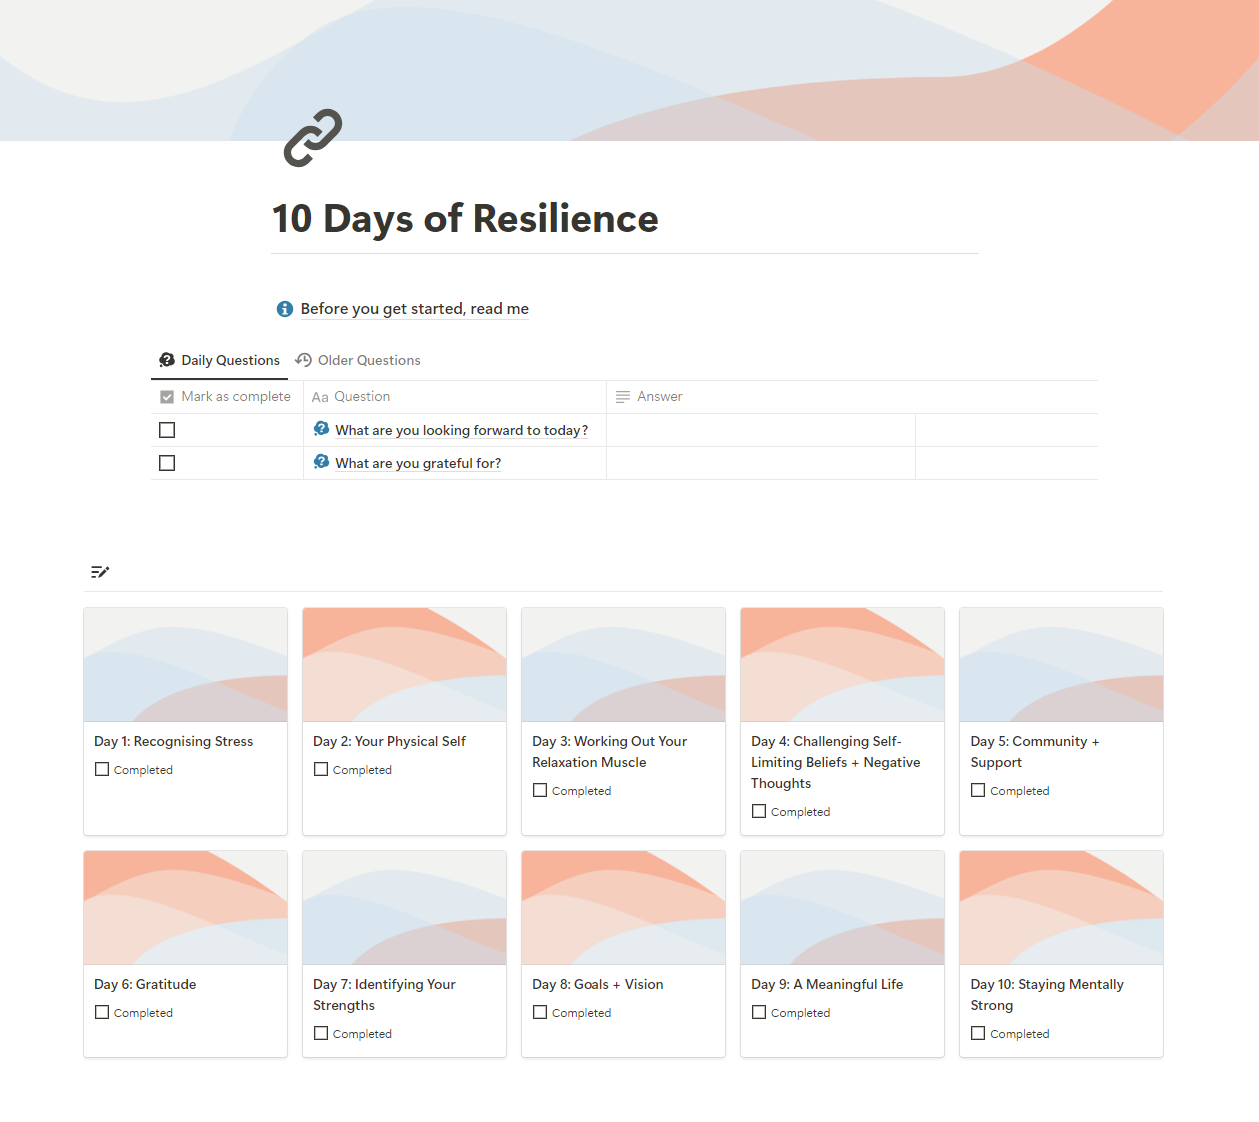
Task: Open Day 2: Your Physical Self cover
Action: click(x=404, y=665)
